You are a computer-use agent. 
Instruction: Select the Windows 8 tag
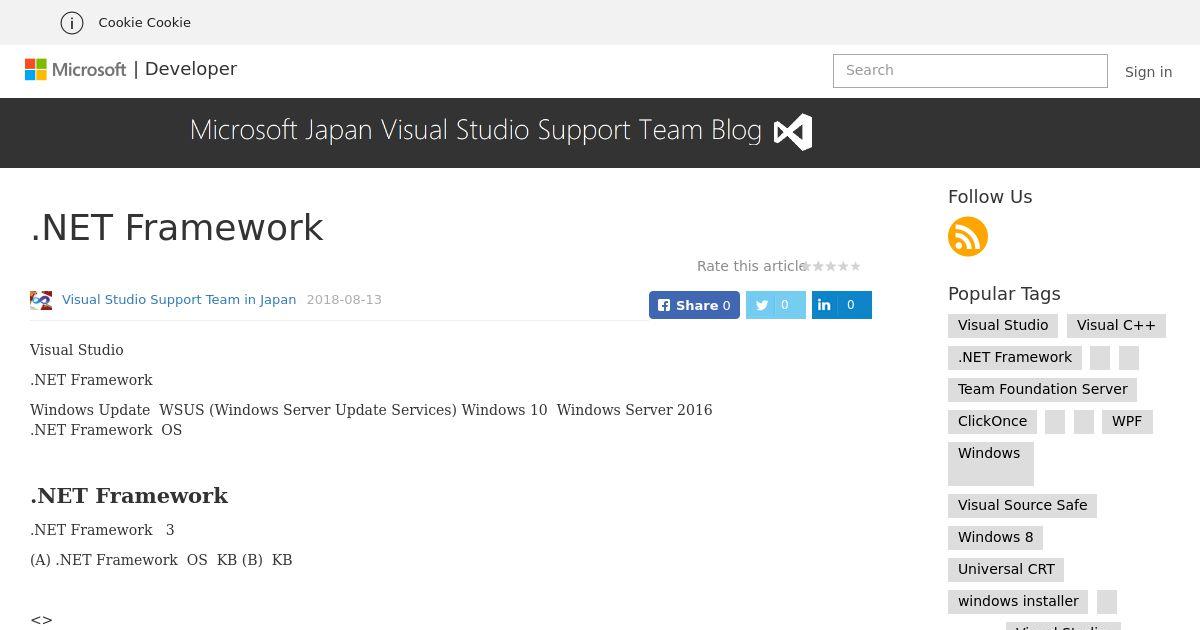(996, 537)
